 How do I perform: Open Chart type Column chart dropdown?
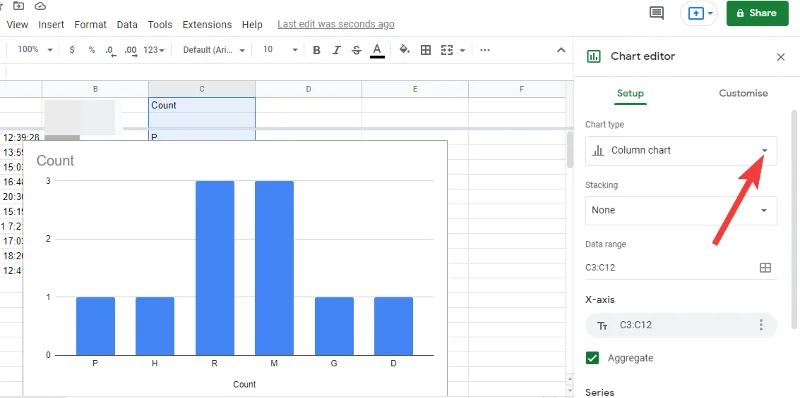point(681,151)
